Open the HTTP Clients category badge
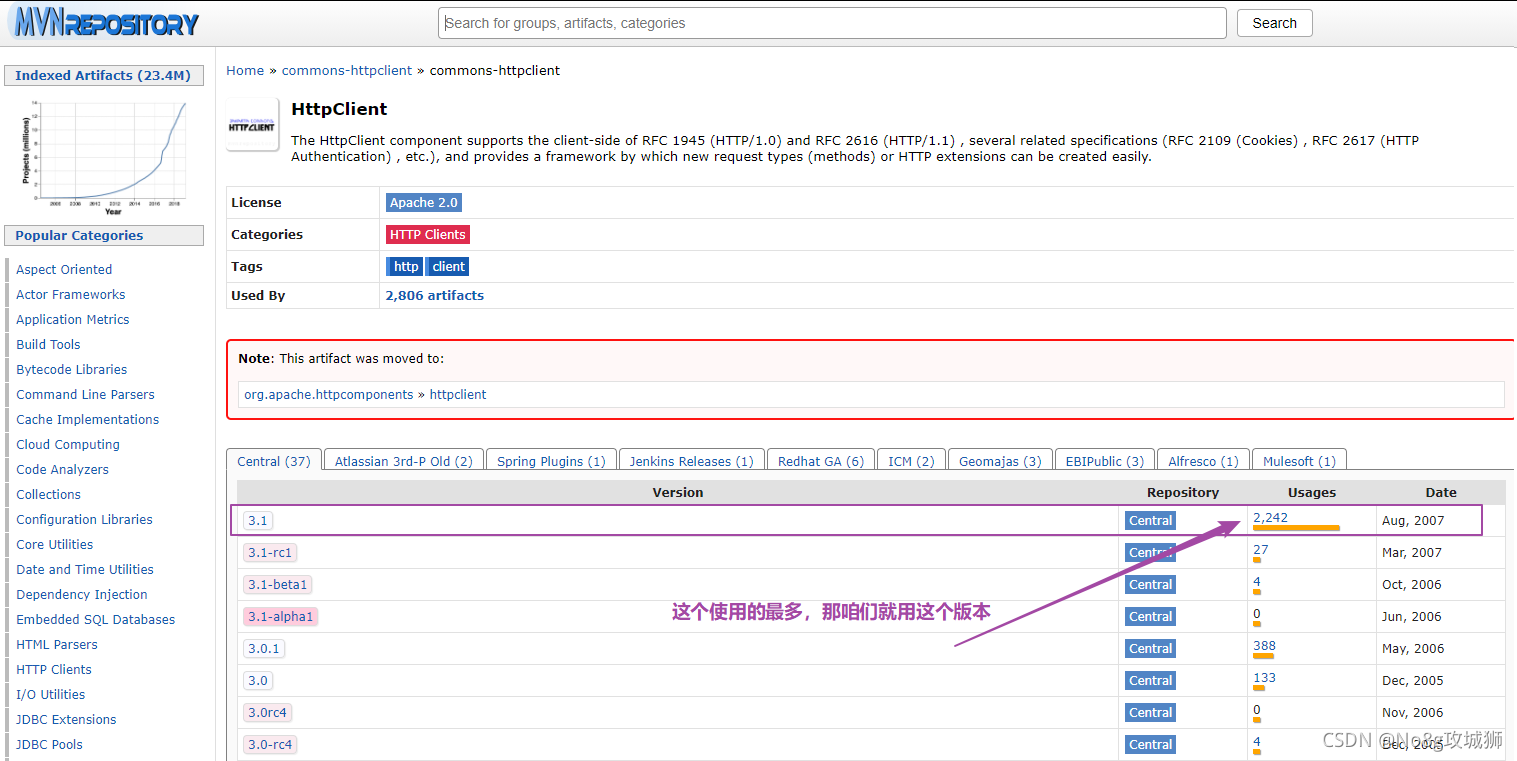 428,234
